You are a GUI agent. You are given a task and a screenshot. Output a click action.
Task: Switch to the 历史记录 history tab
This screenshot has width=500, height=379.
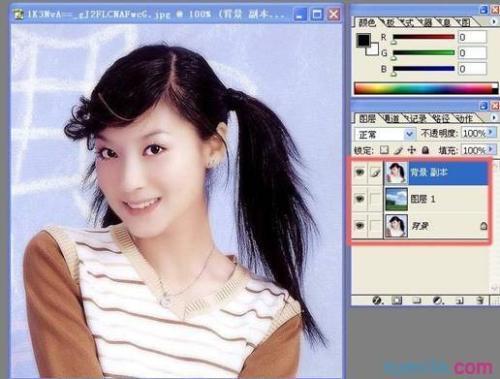(416, 118)
